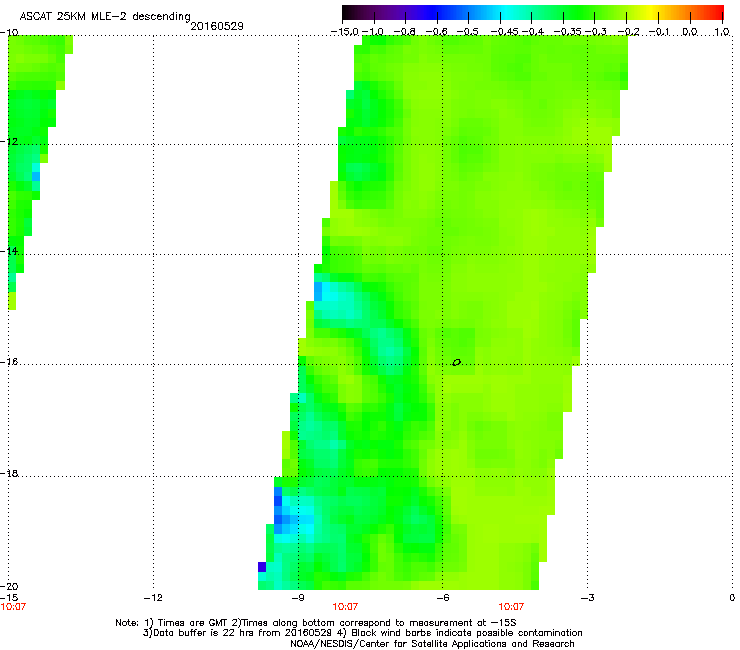Select the -0.1 color scale value
Image resolution: width=740 pixels, height=650 pixels.
659,32
